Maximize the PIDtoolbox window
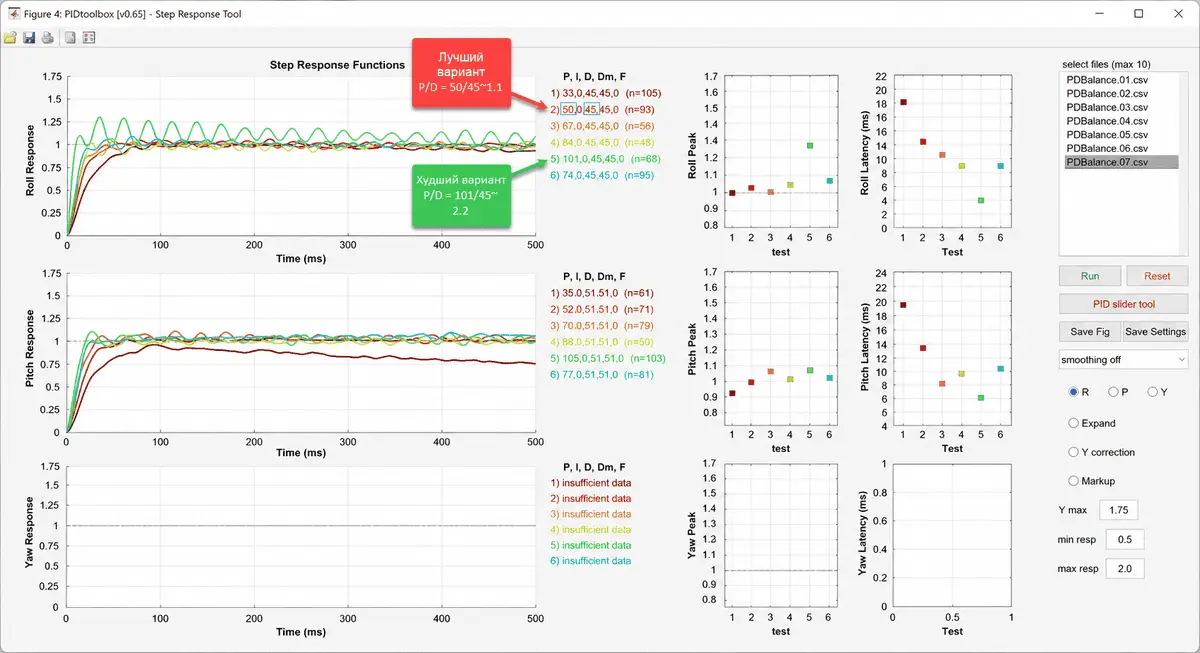This screenshot has height=653, width=1200. [x=1138, y=14]
